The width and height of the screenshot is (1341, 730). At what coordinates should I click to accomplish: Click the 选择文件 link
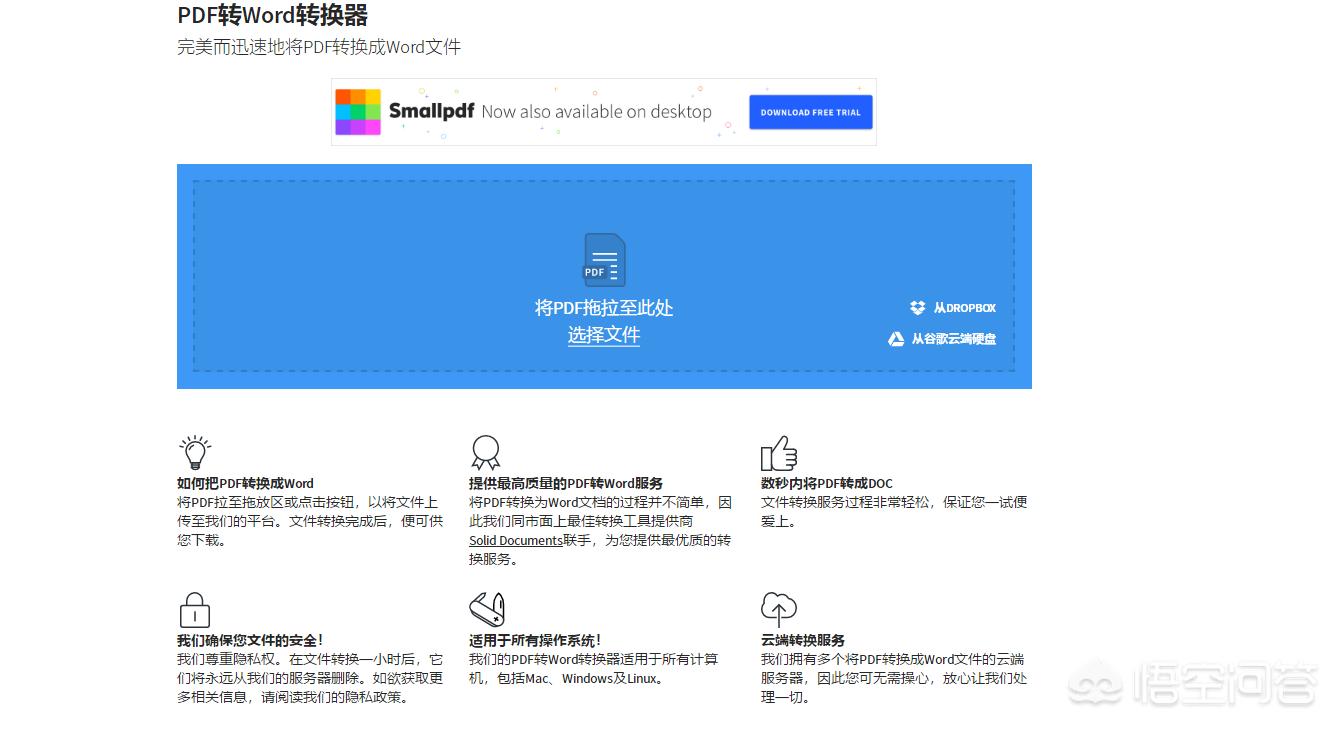pos(604,335)
